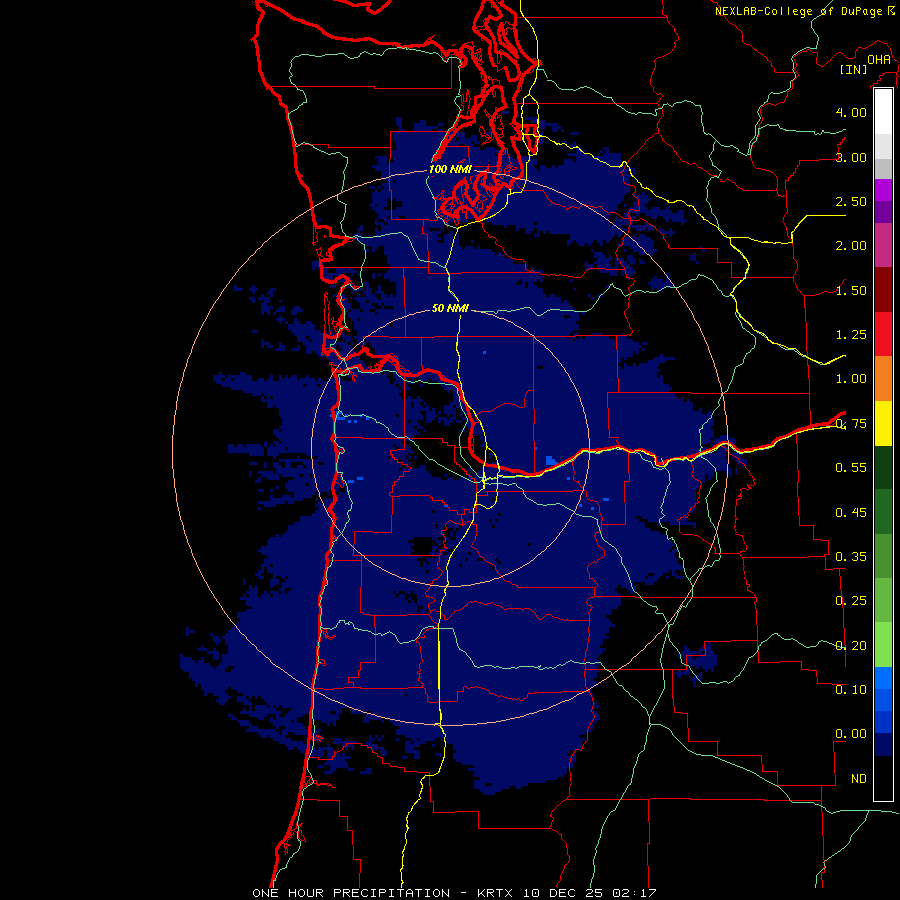
Task: Click the 1.00 legend value
Action: (x=851, y=379)
